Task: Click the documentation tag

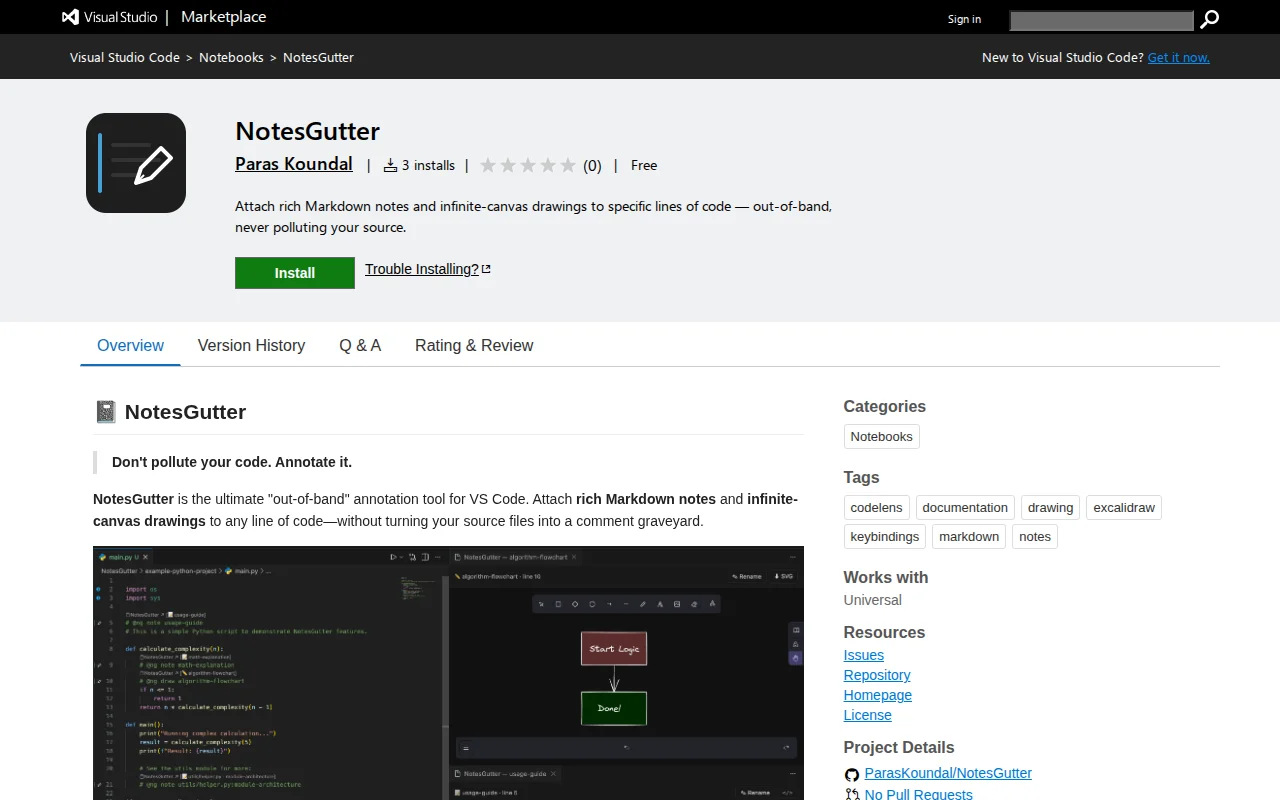Action: pos(965,508)
